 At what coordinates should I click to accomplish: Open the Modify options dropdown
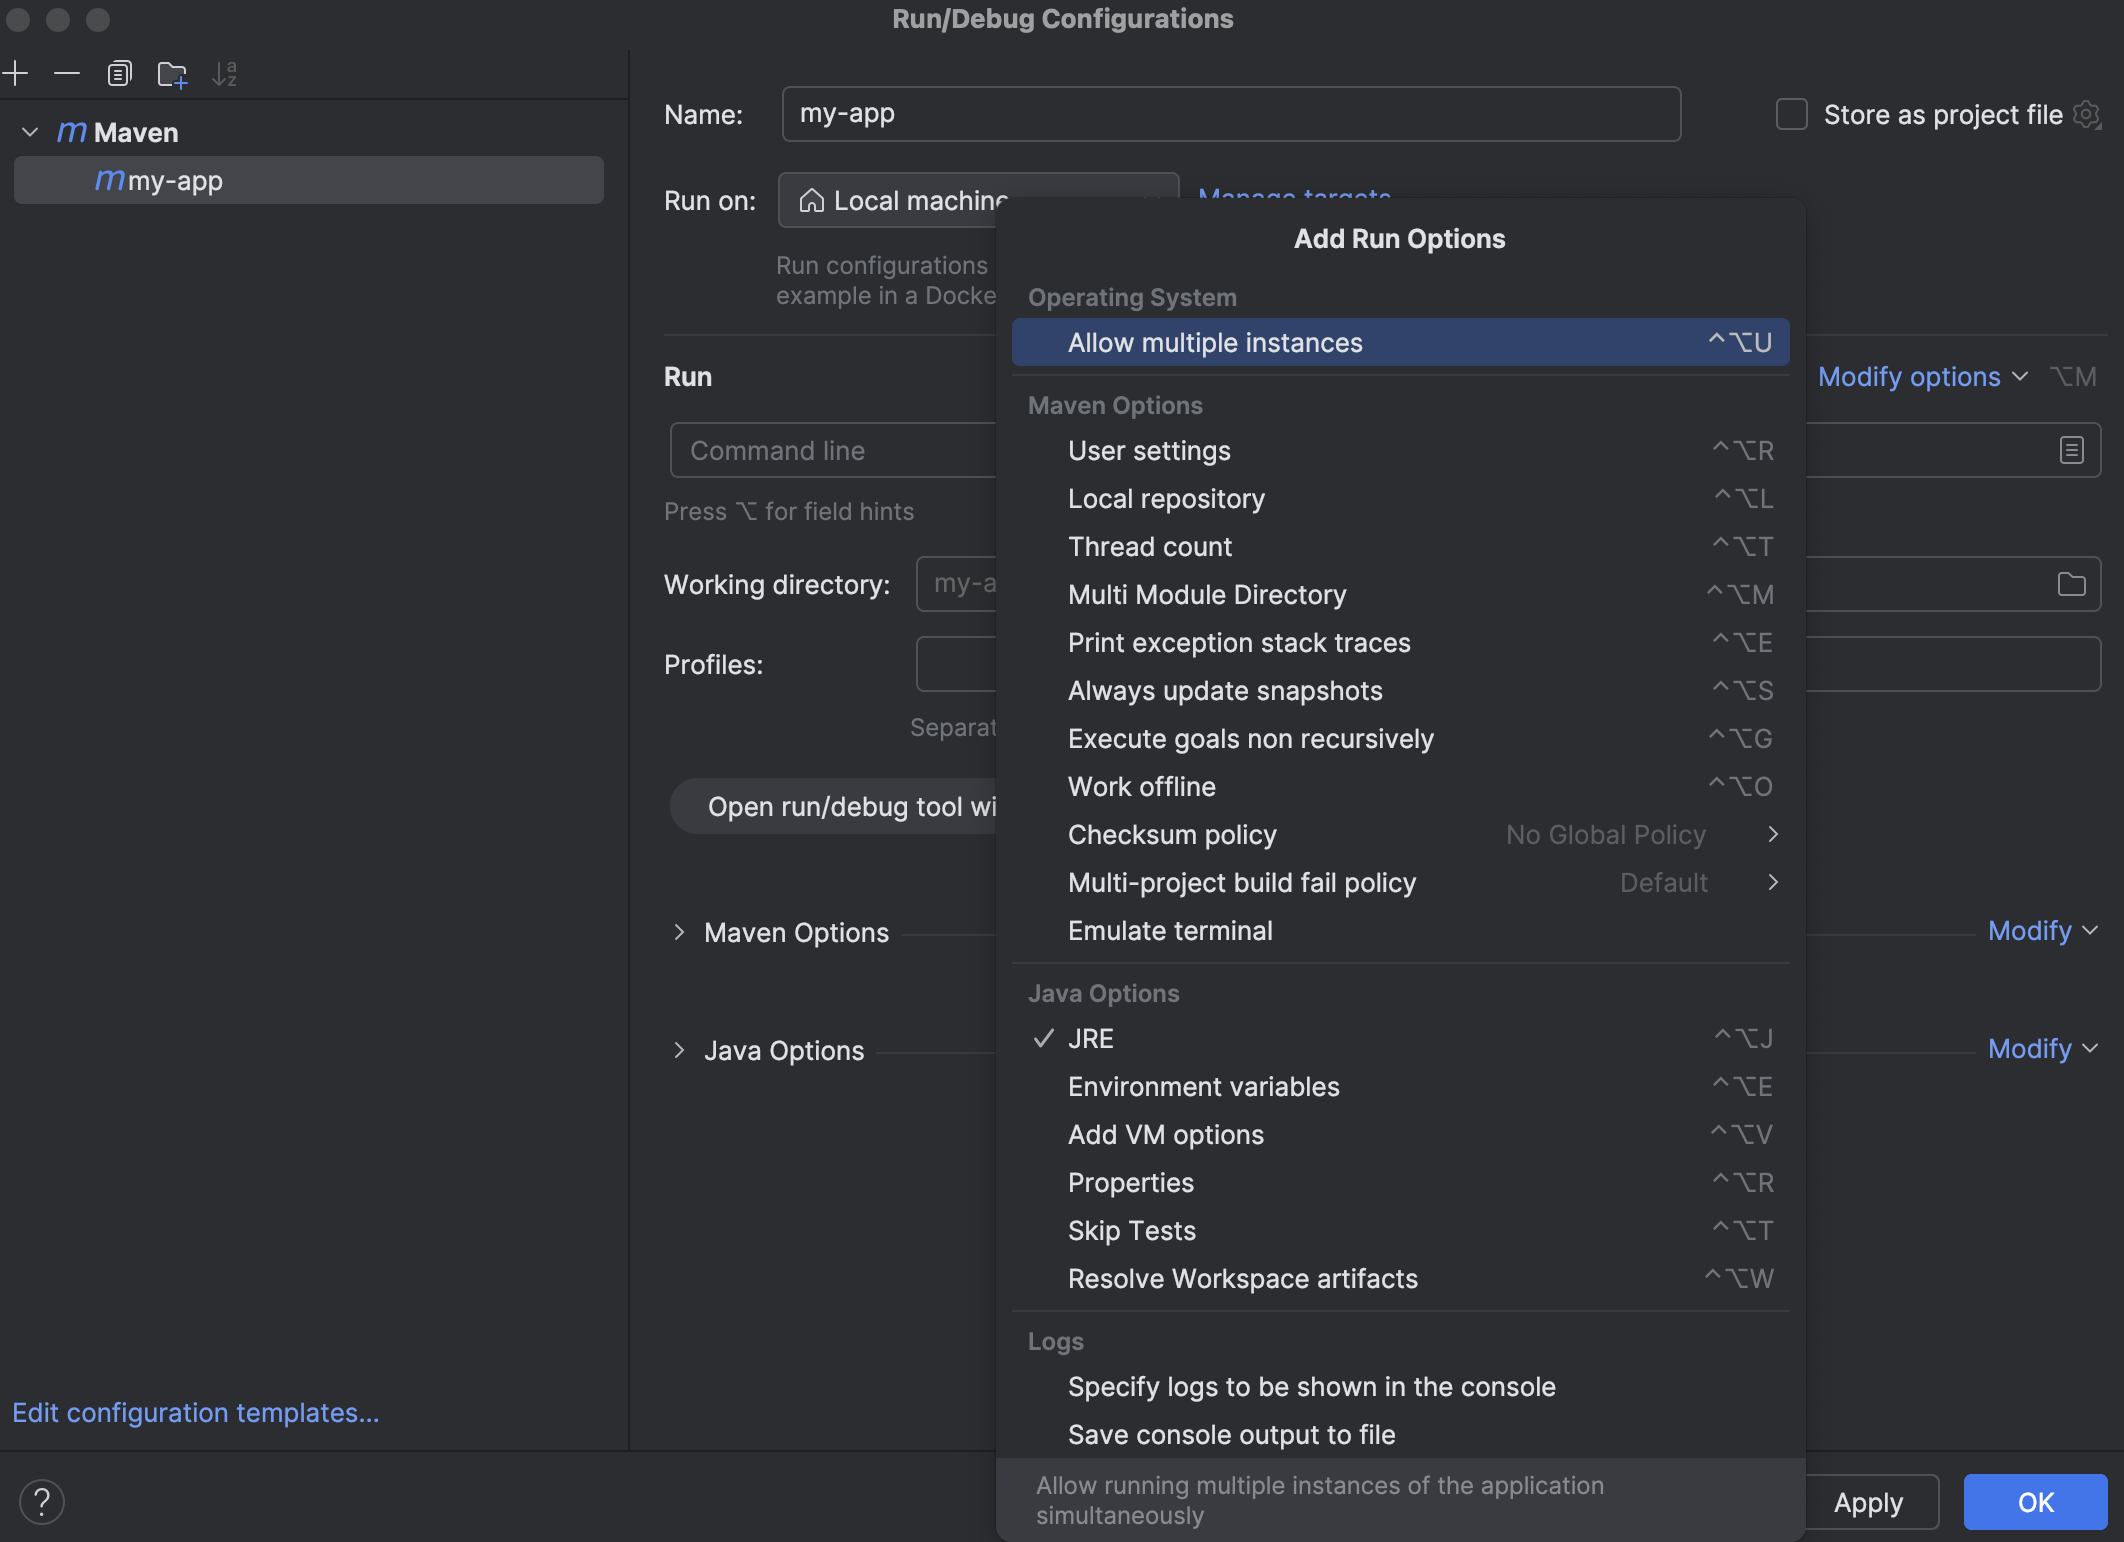(1922, 376)
